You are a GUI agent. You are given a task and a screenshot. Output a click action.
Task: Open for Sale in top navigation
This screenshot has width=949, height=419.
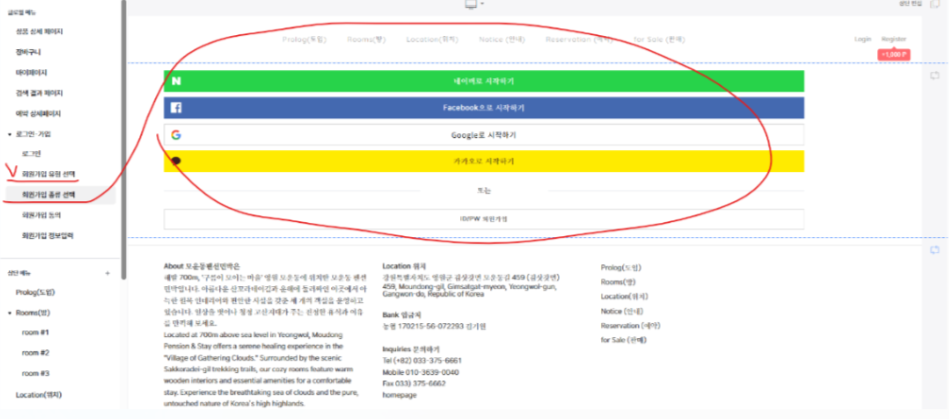(659, 39)
